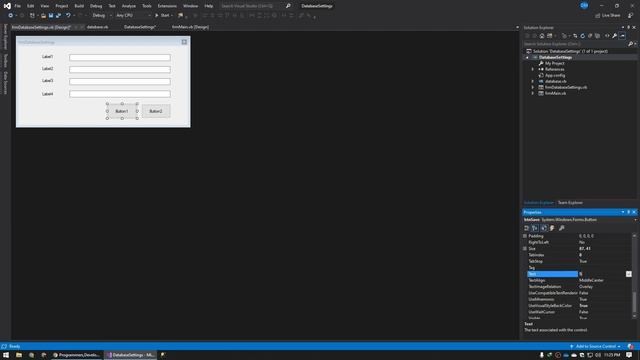Click the Show All Files icon
Screen dimensions: 640x360
pyautogui.click(x=597, y=36)
